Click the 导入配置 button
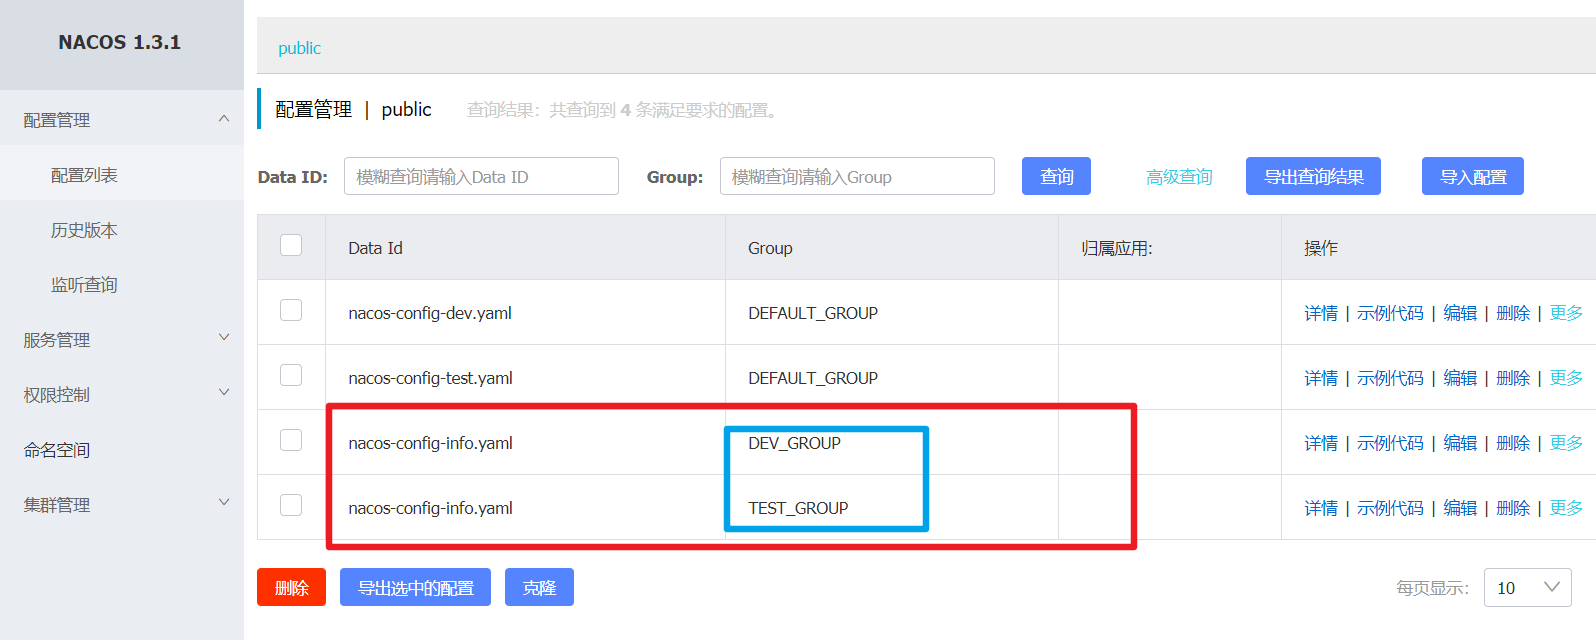This screenshot has height=640, width=1596. [1473, 176]
